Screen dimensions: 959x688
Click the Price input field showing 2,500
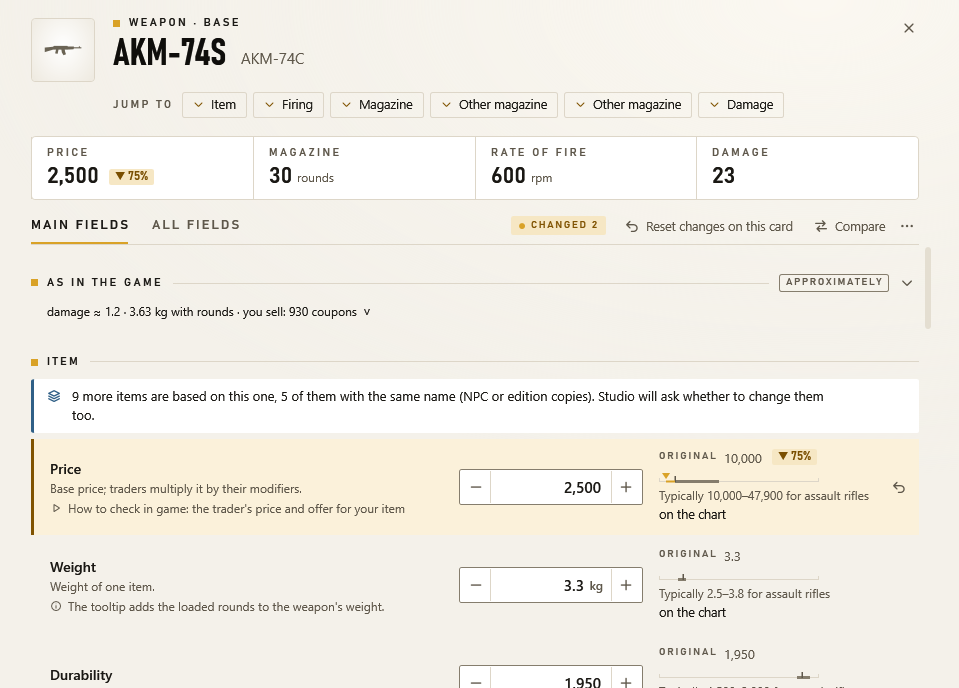point(550,487)
